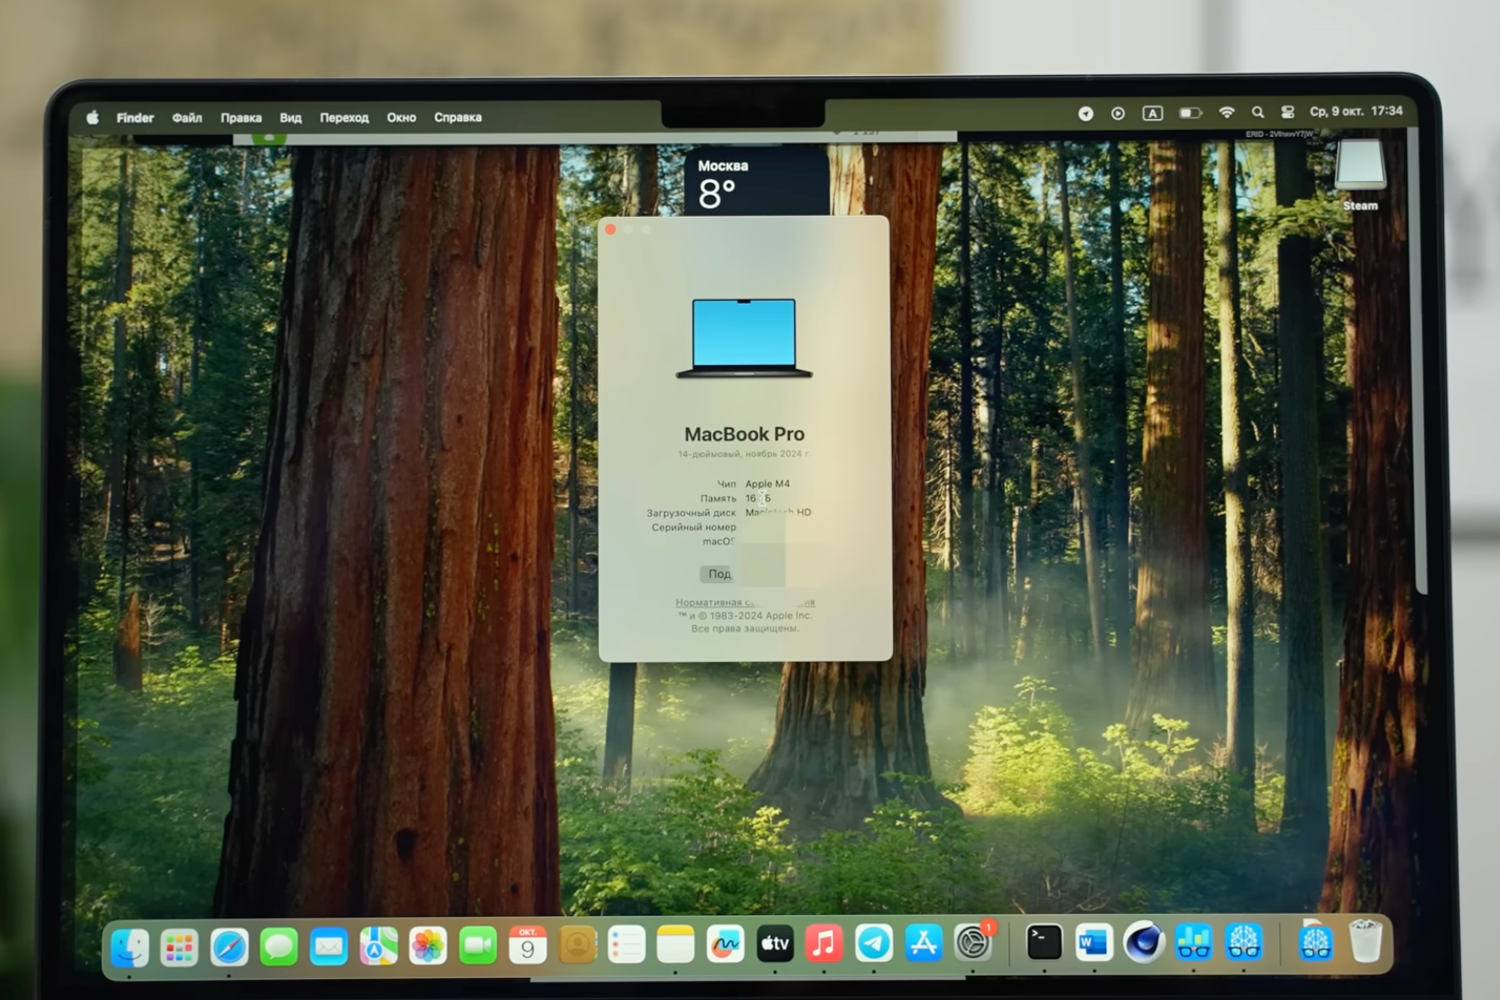
Task: Open the Переход menu
Action: pyautogui.click(x=344, y=117)
